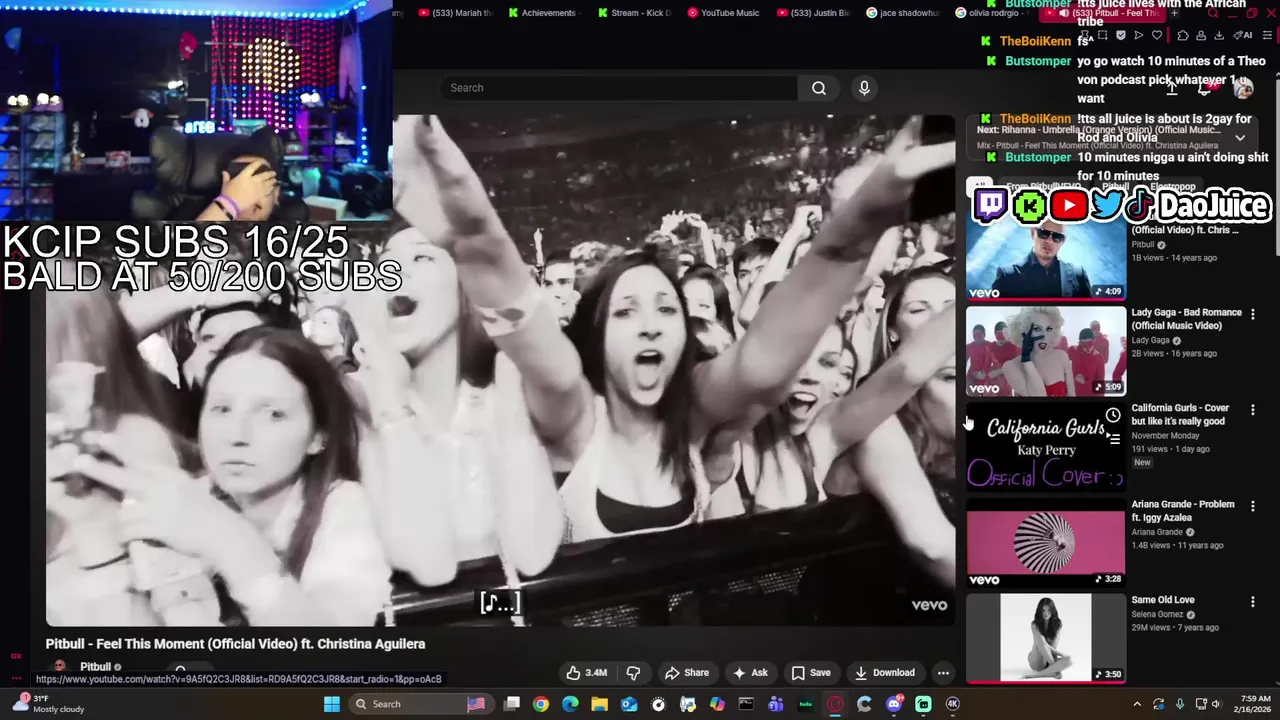Open more actions ellipsis below video
1280x720 pixels.
click(943, 673)
